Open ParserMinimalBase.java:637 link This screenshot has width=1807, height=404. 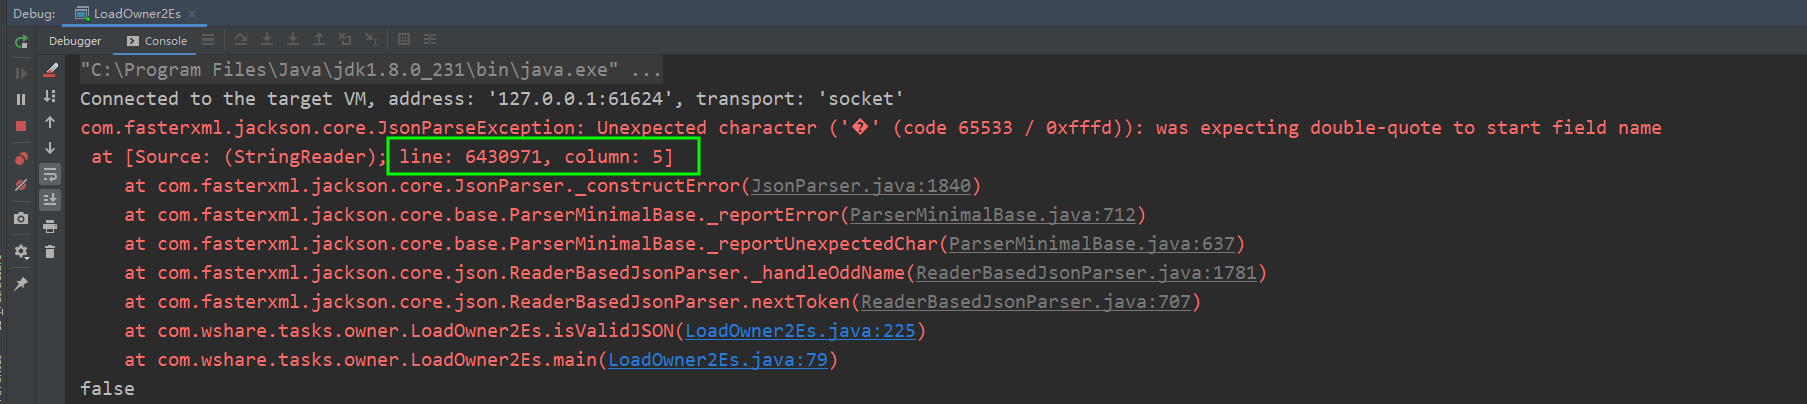coord(1092,244)
